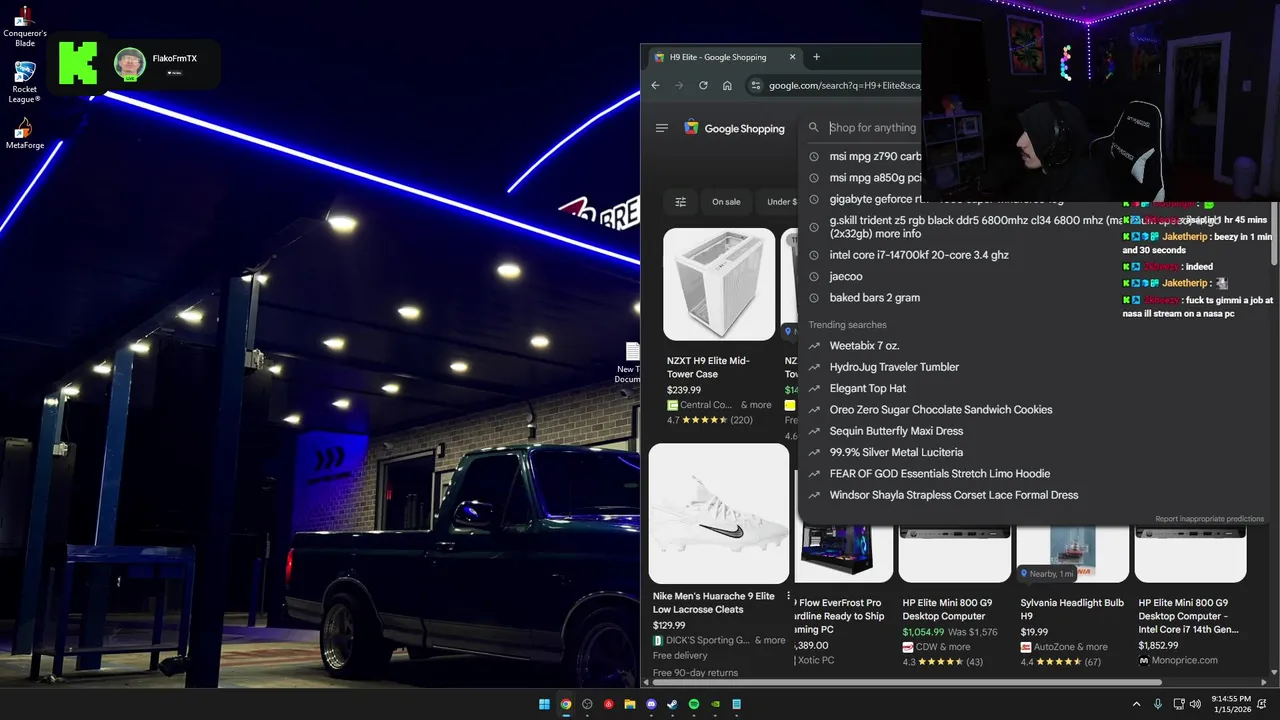Click microphone icon in system tray
The width and height of the screenshot is (1280, 720).
click(1158, 704)
